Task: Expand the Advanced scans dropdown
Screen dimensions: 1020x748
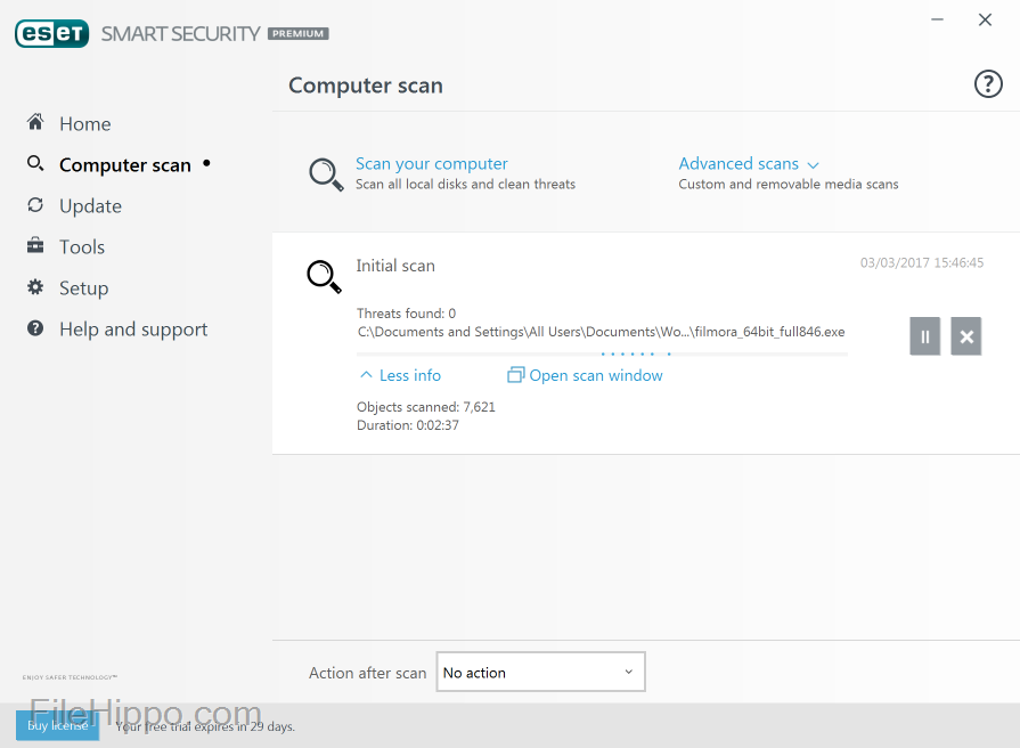Action: [x=748, y=164]
